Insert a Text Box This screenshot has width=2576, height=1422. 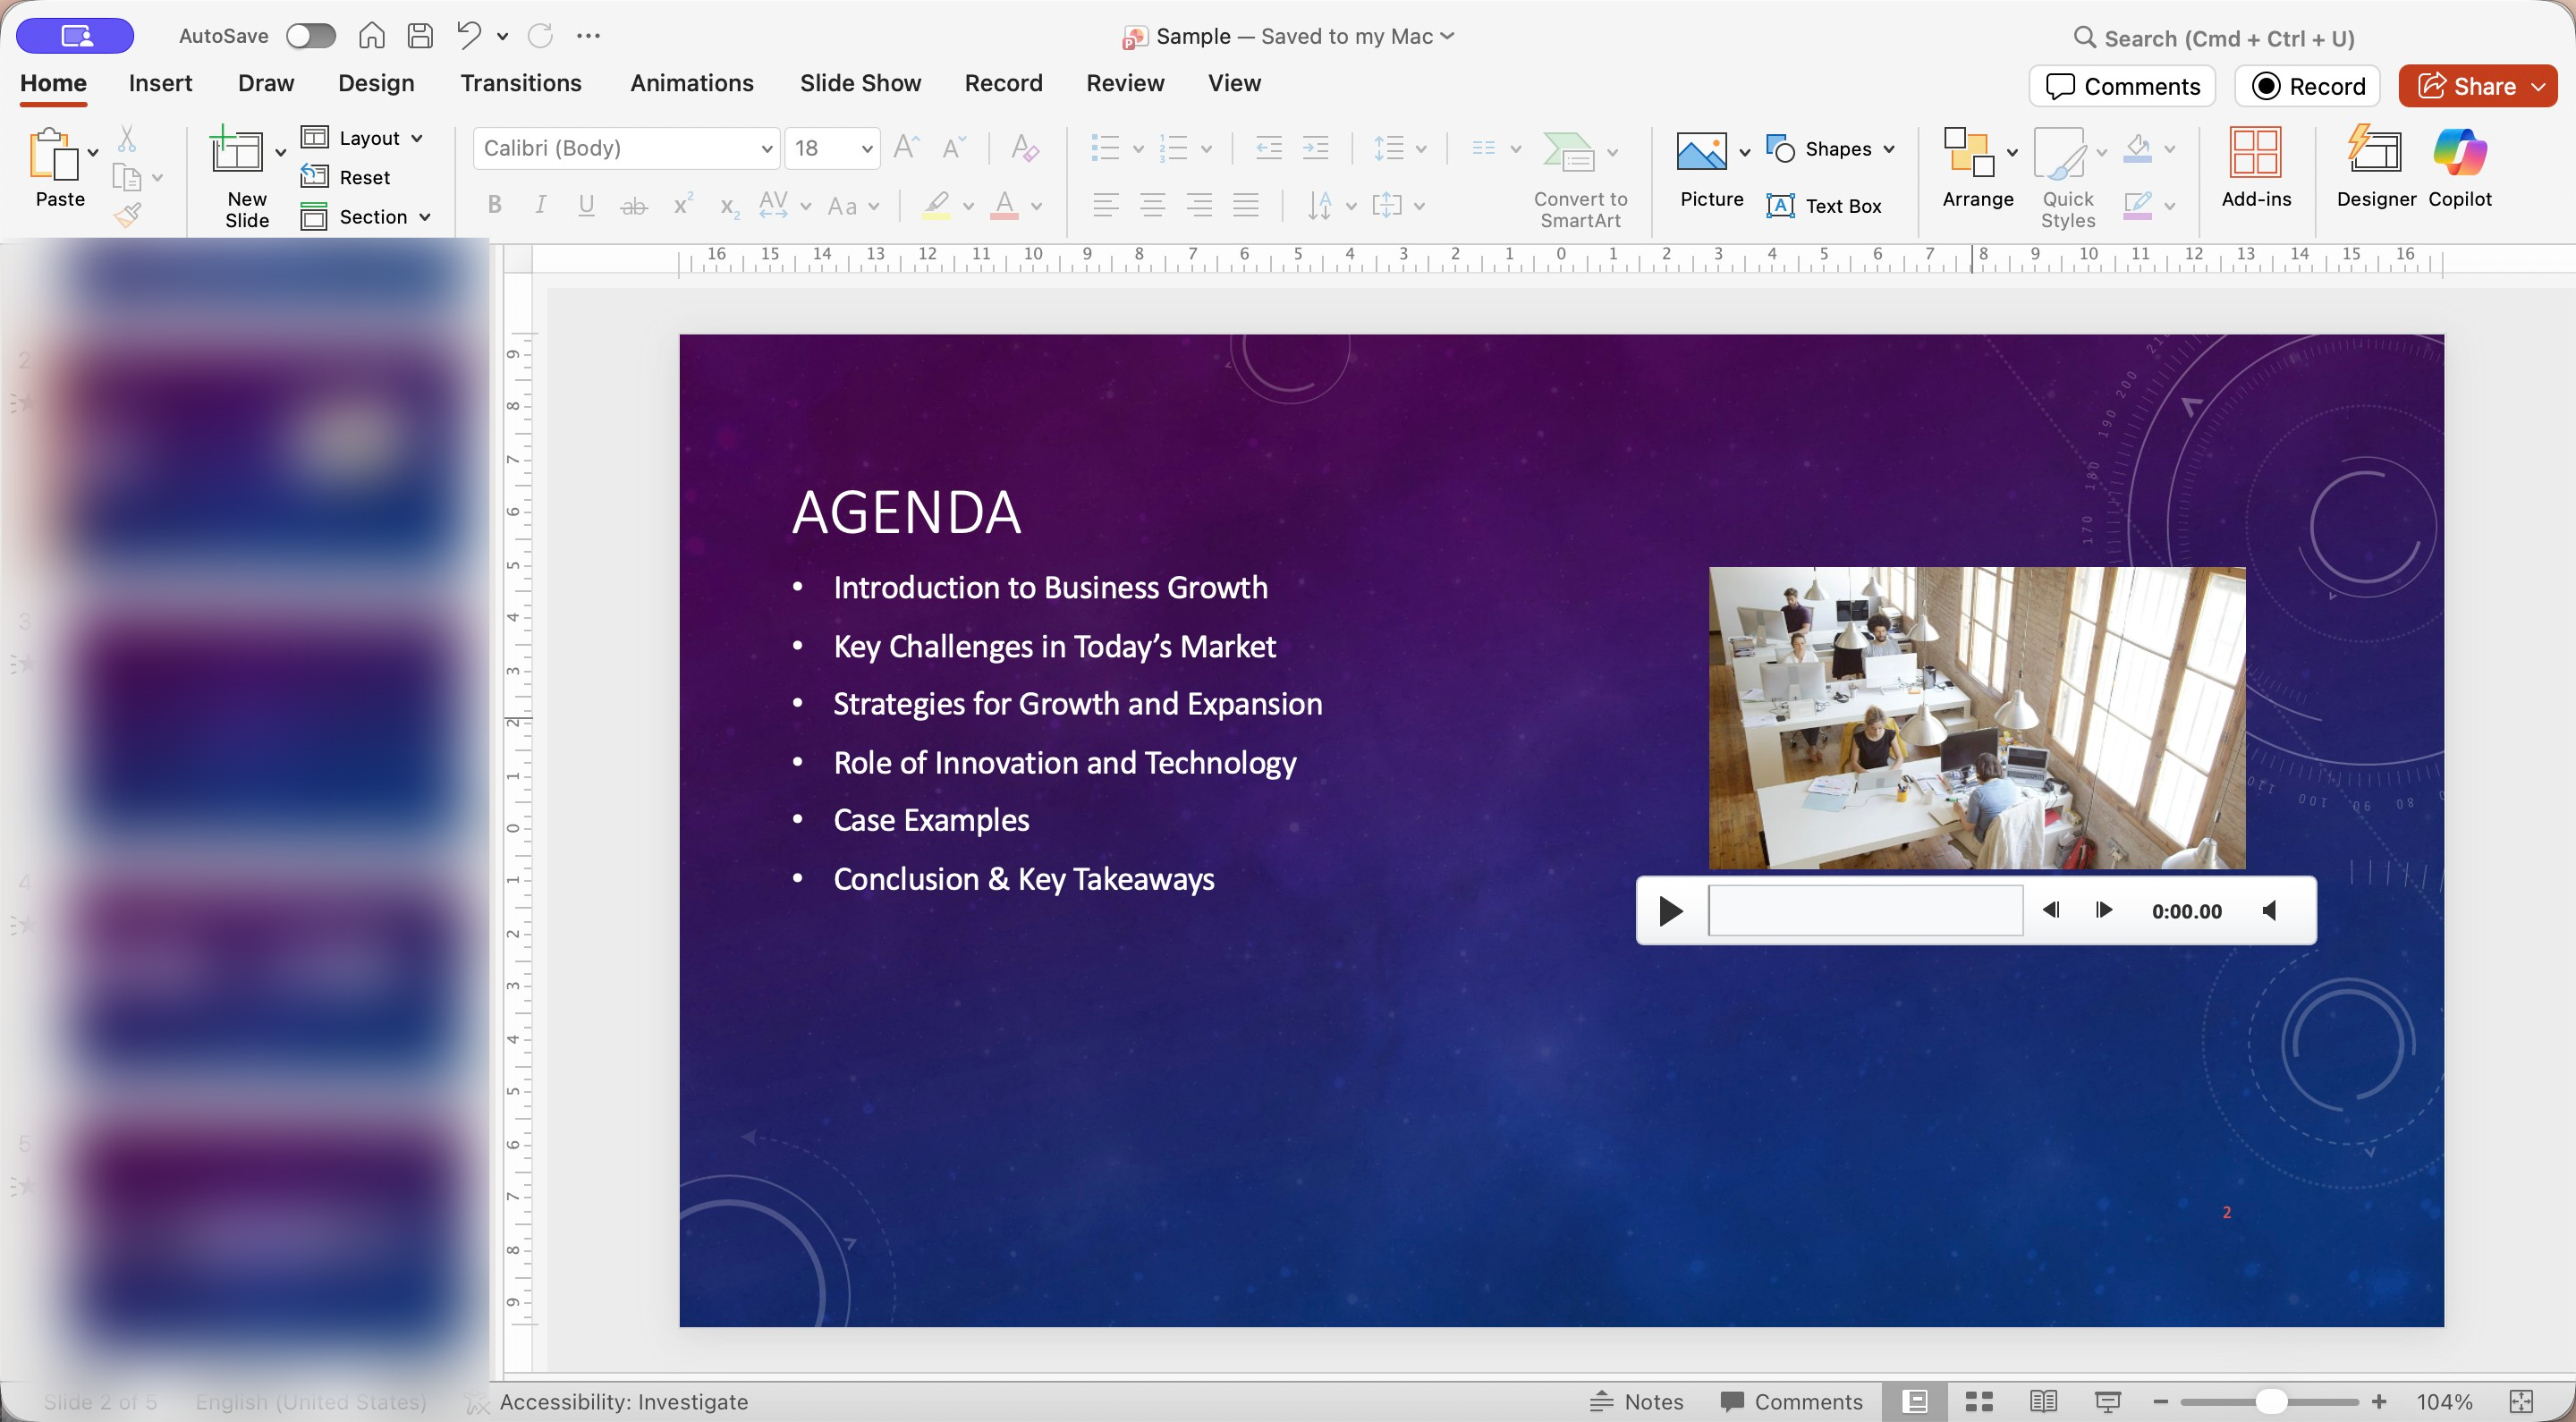pyautogui.click(x=1824, y=206)
